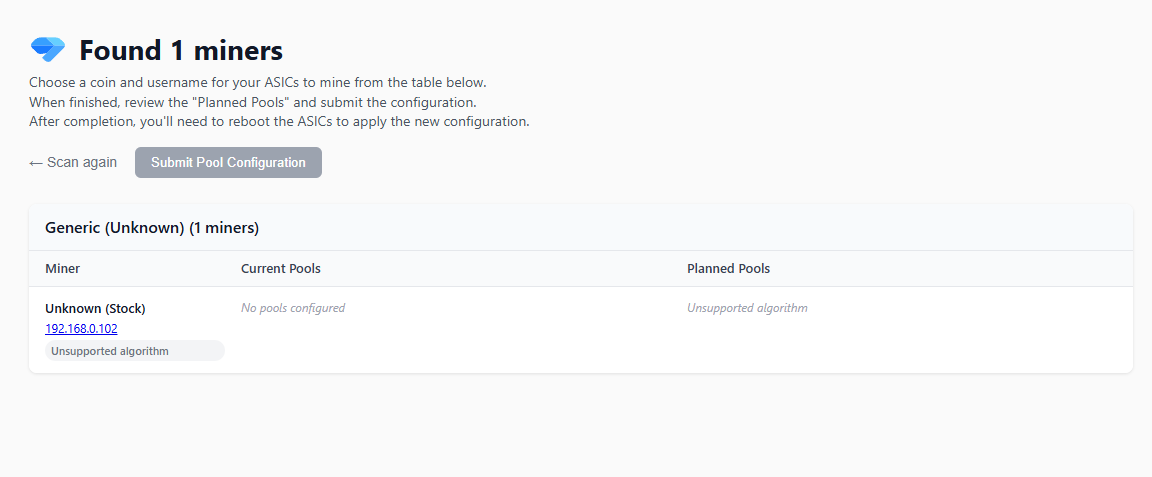Click the Current Pools column header
The image size is (1152, 477).
280,269
